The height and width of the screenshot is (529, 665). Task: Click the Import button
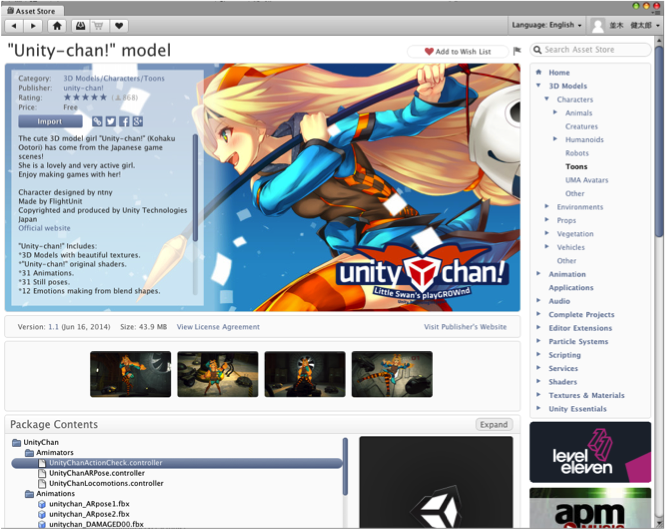pyautogui.click(x=50, y=121)
